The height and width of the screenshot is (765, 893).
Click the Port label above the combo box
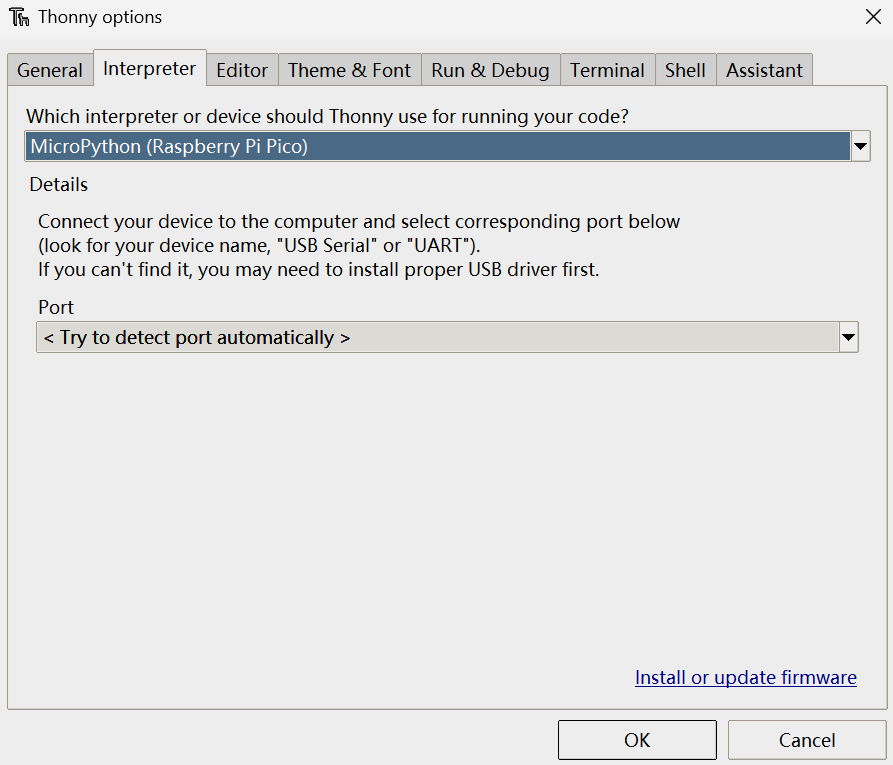click(x=56, y=307)
